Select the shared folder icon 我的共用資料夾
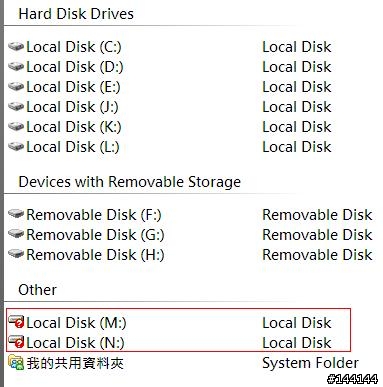This screenshot has width=383, height=387. click(x=16, y=362)
